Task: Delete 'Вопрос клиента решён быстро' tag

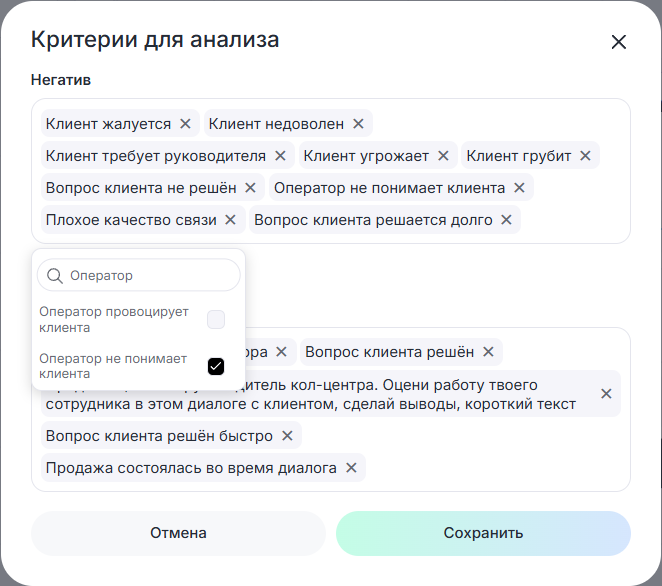Action: pos(287,436)
